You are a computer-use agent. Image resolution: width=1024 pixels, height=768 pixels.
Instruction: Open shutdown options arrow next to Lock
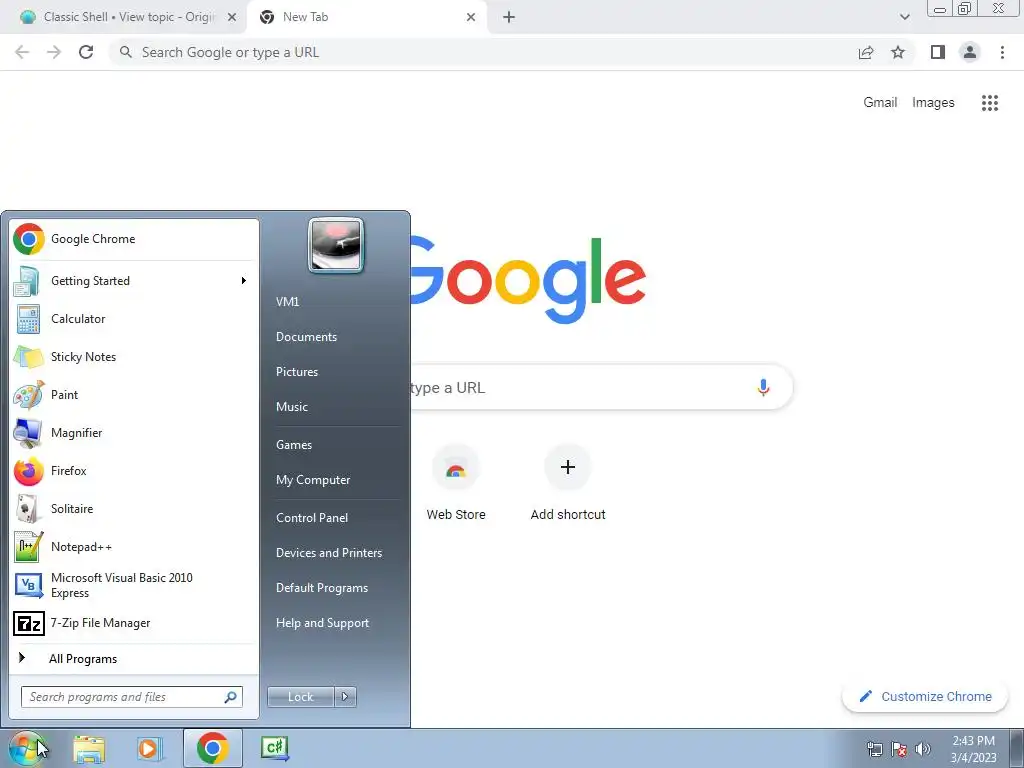[x=345, y=697]
